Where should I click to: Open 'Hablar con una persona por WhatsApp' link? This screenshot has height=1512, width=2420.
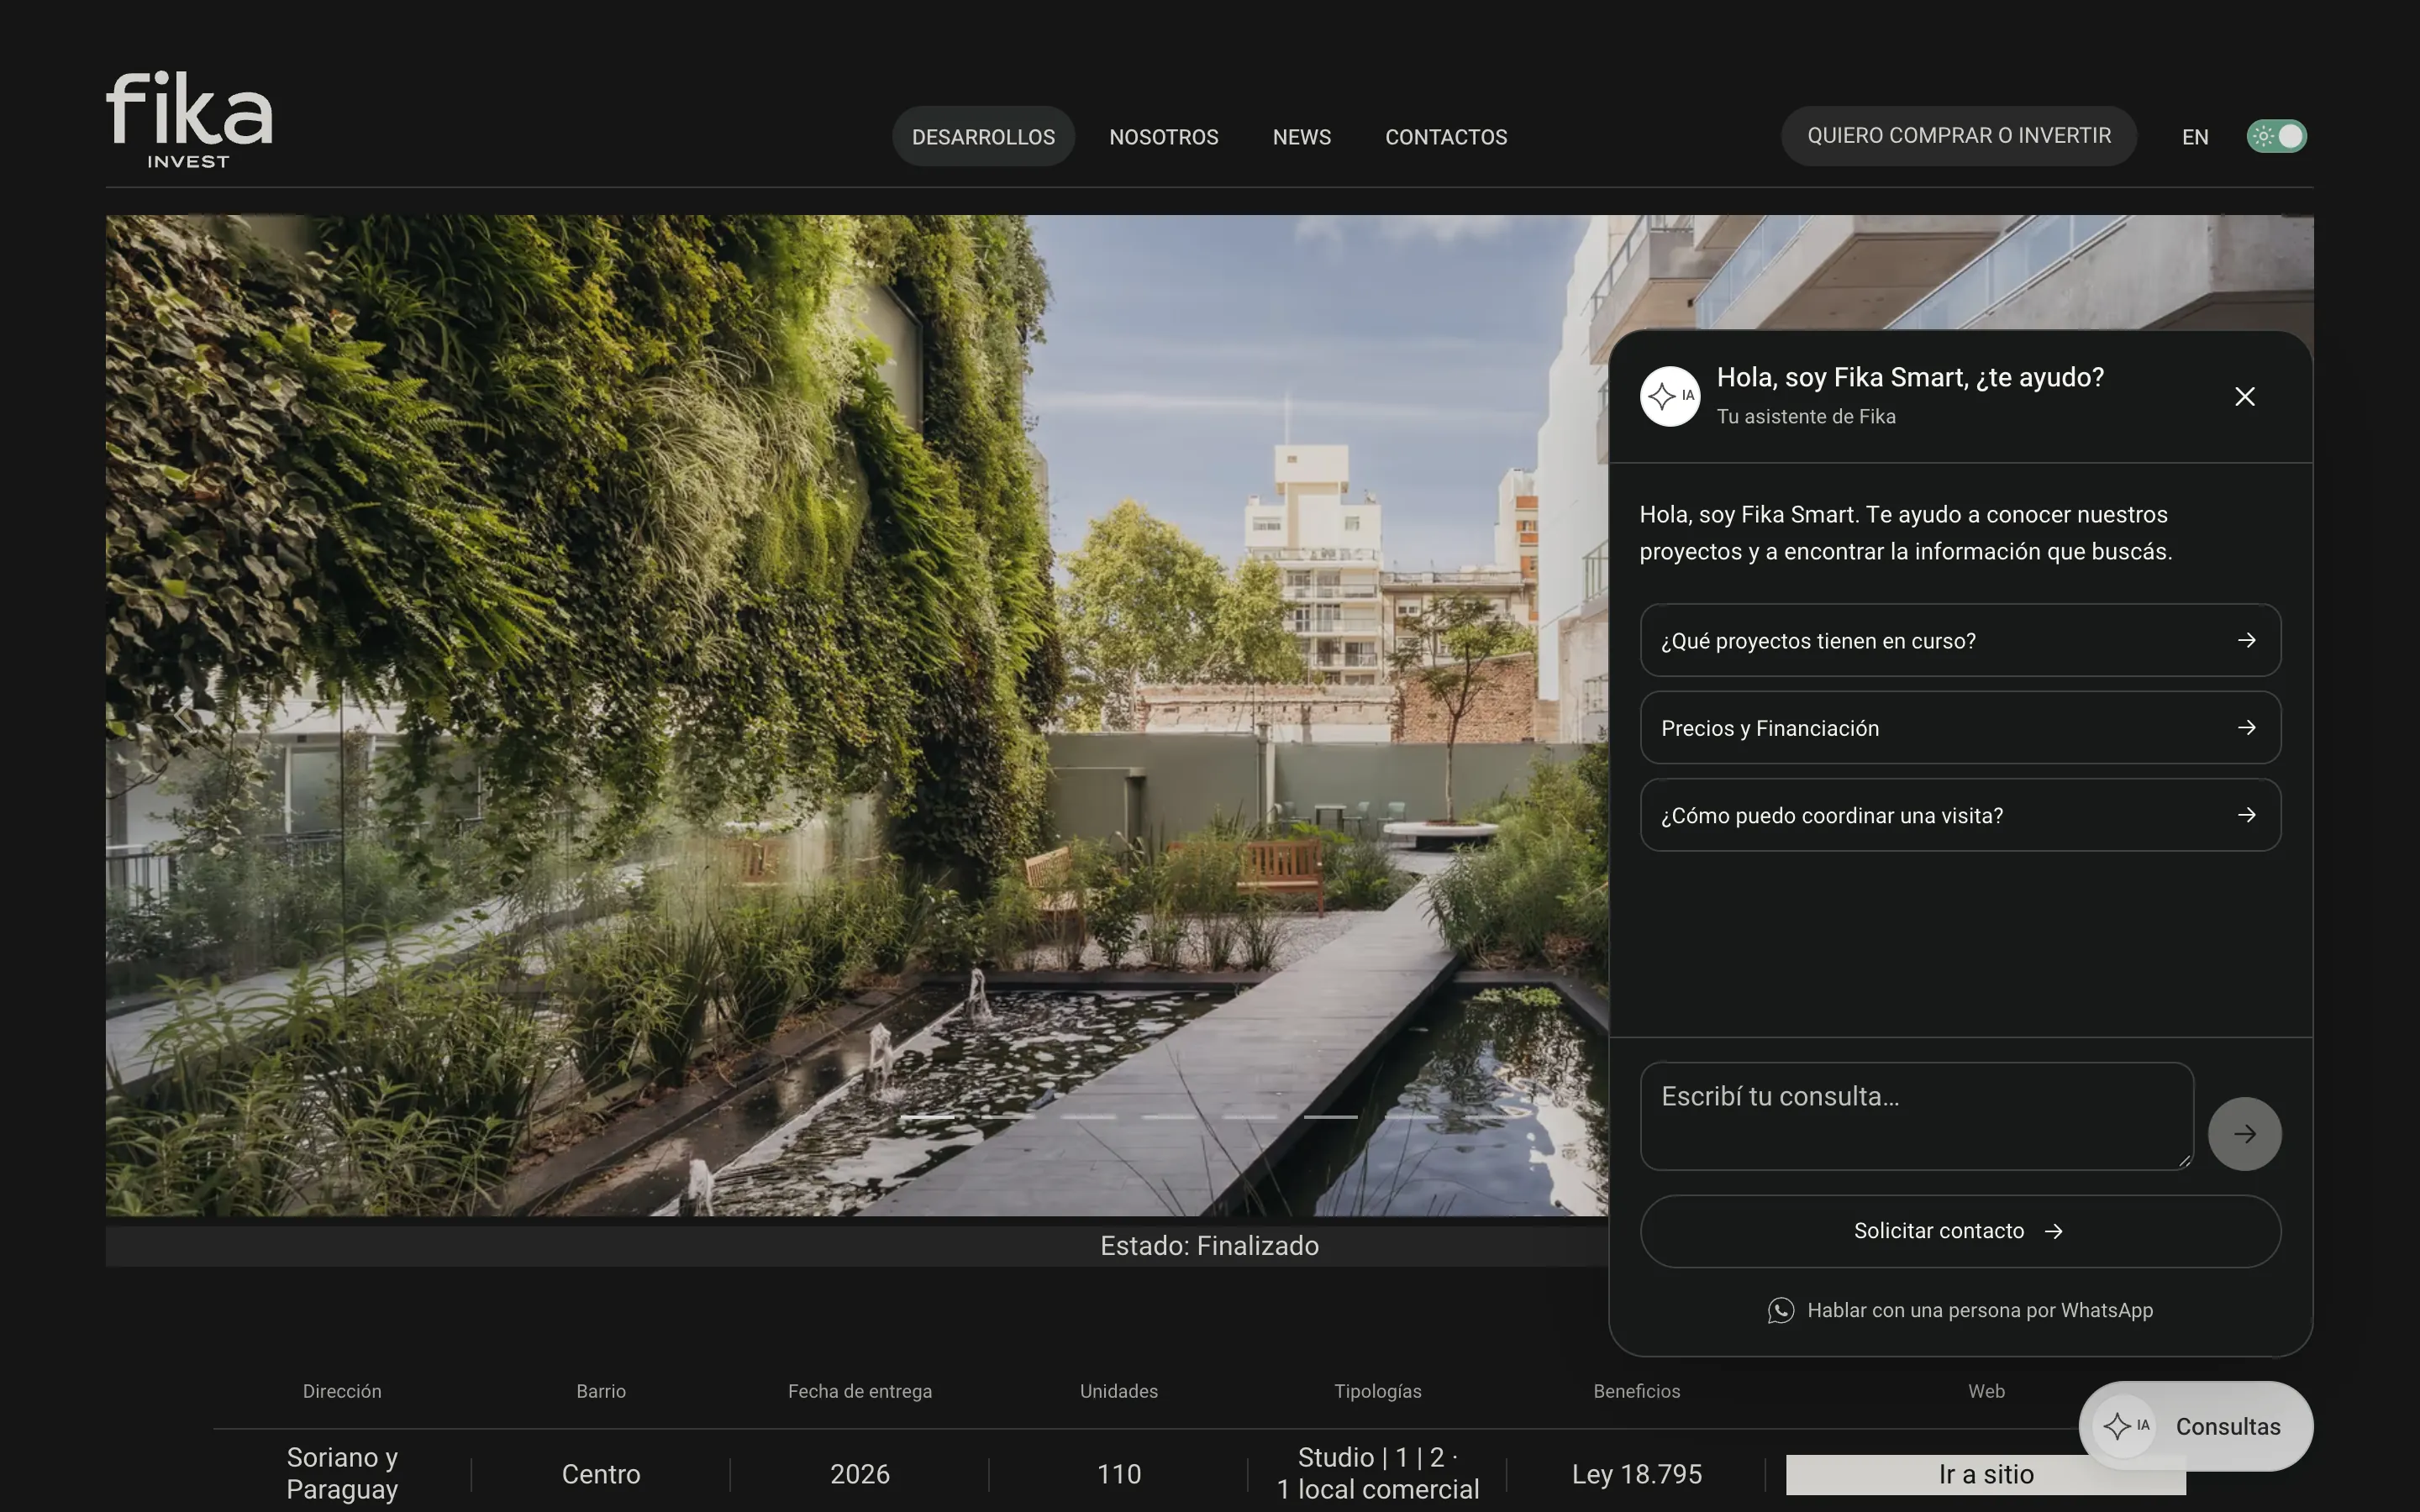click(1960, 1310)
